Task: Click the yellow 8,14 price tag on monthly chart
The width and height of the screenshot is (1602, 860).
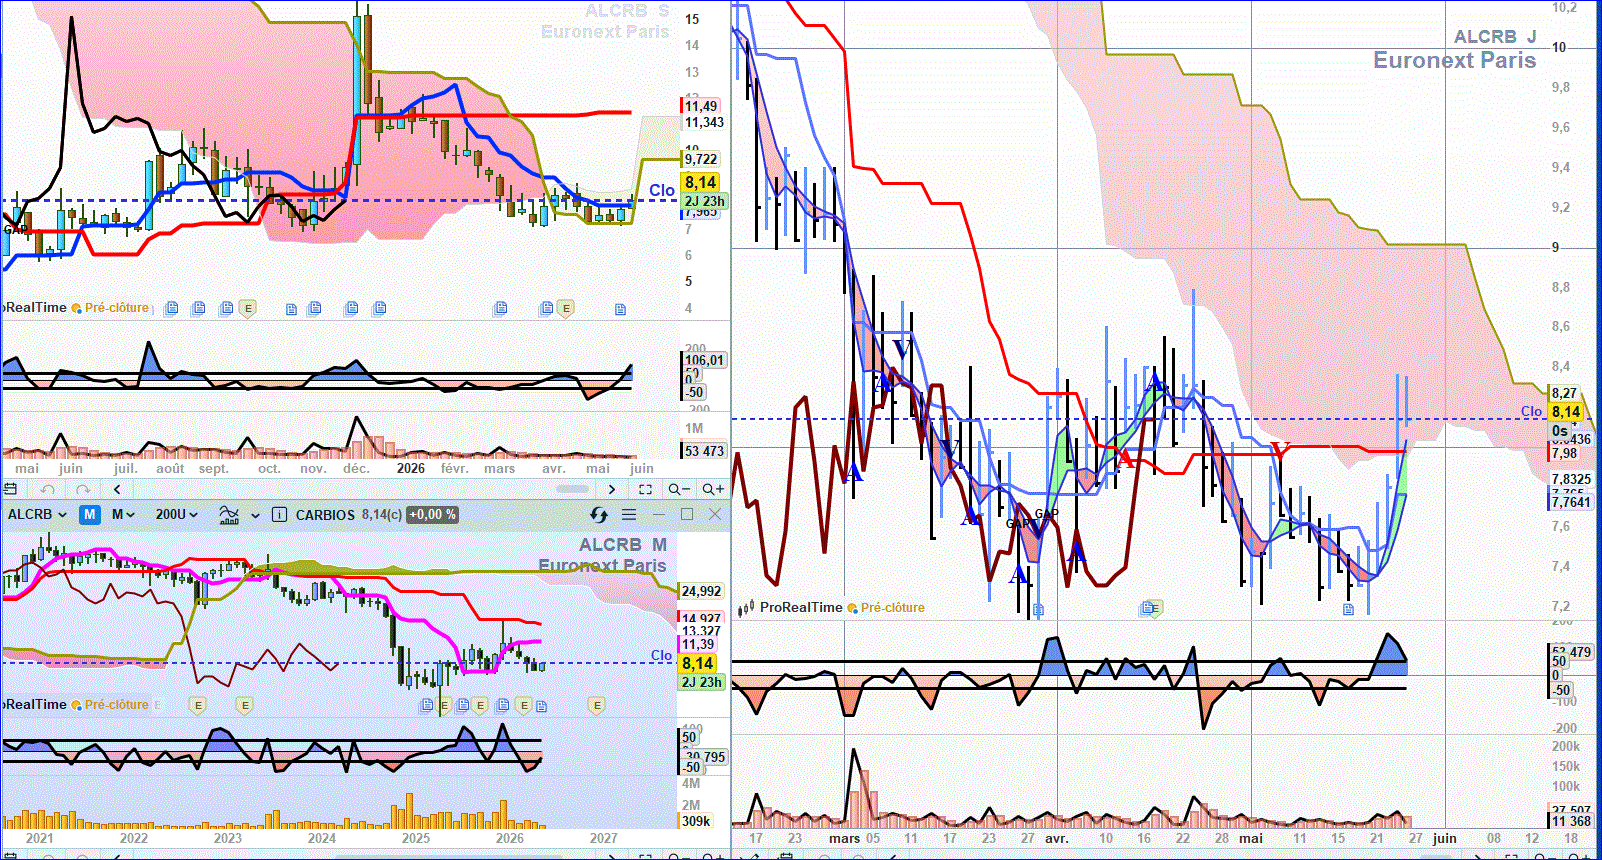Action: pyautogui.click(x=698, y=663)
